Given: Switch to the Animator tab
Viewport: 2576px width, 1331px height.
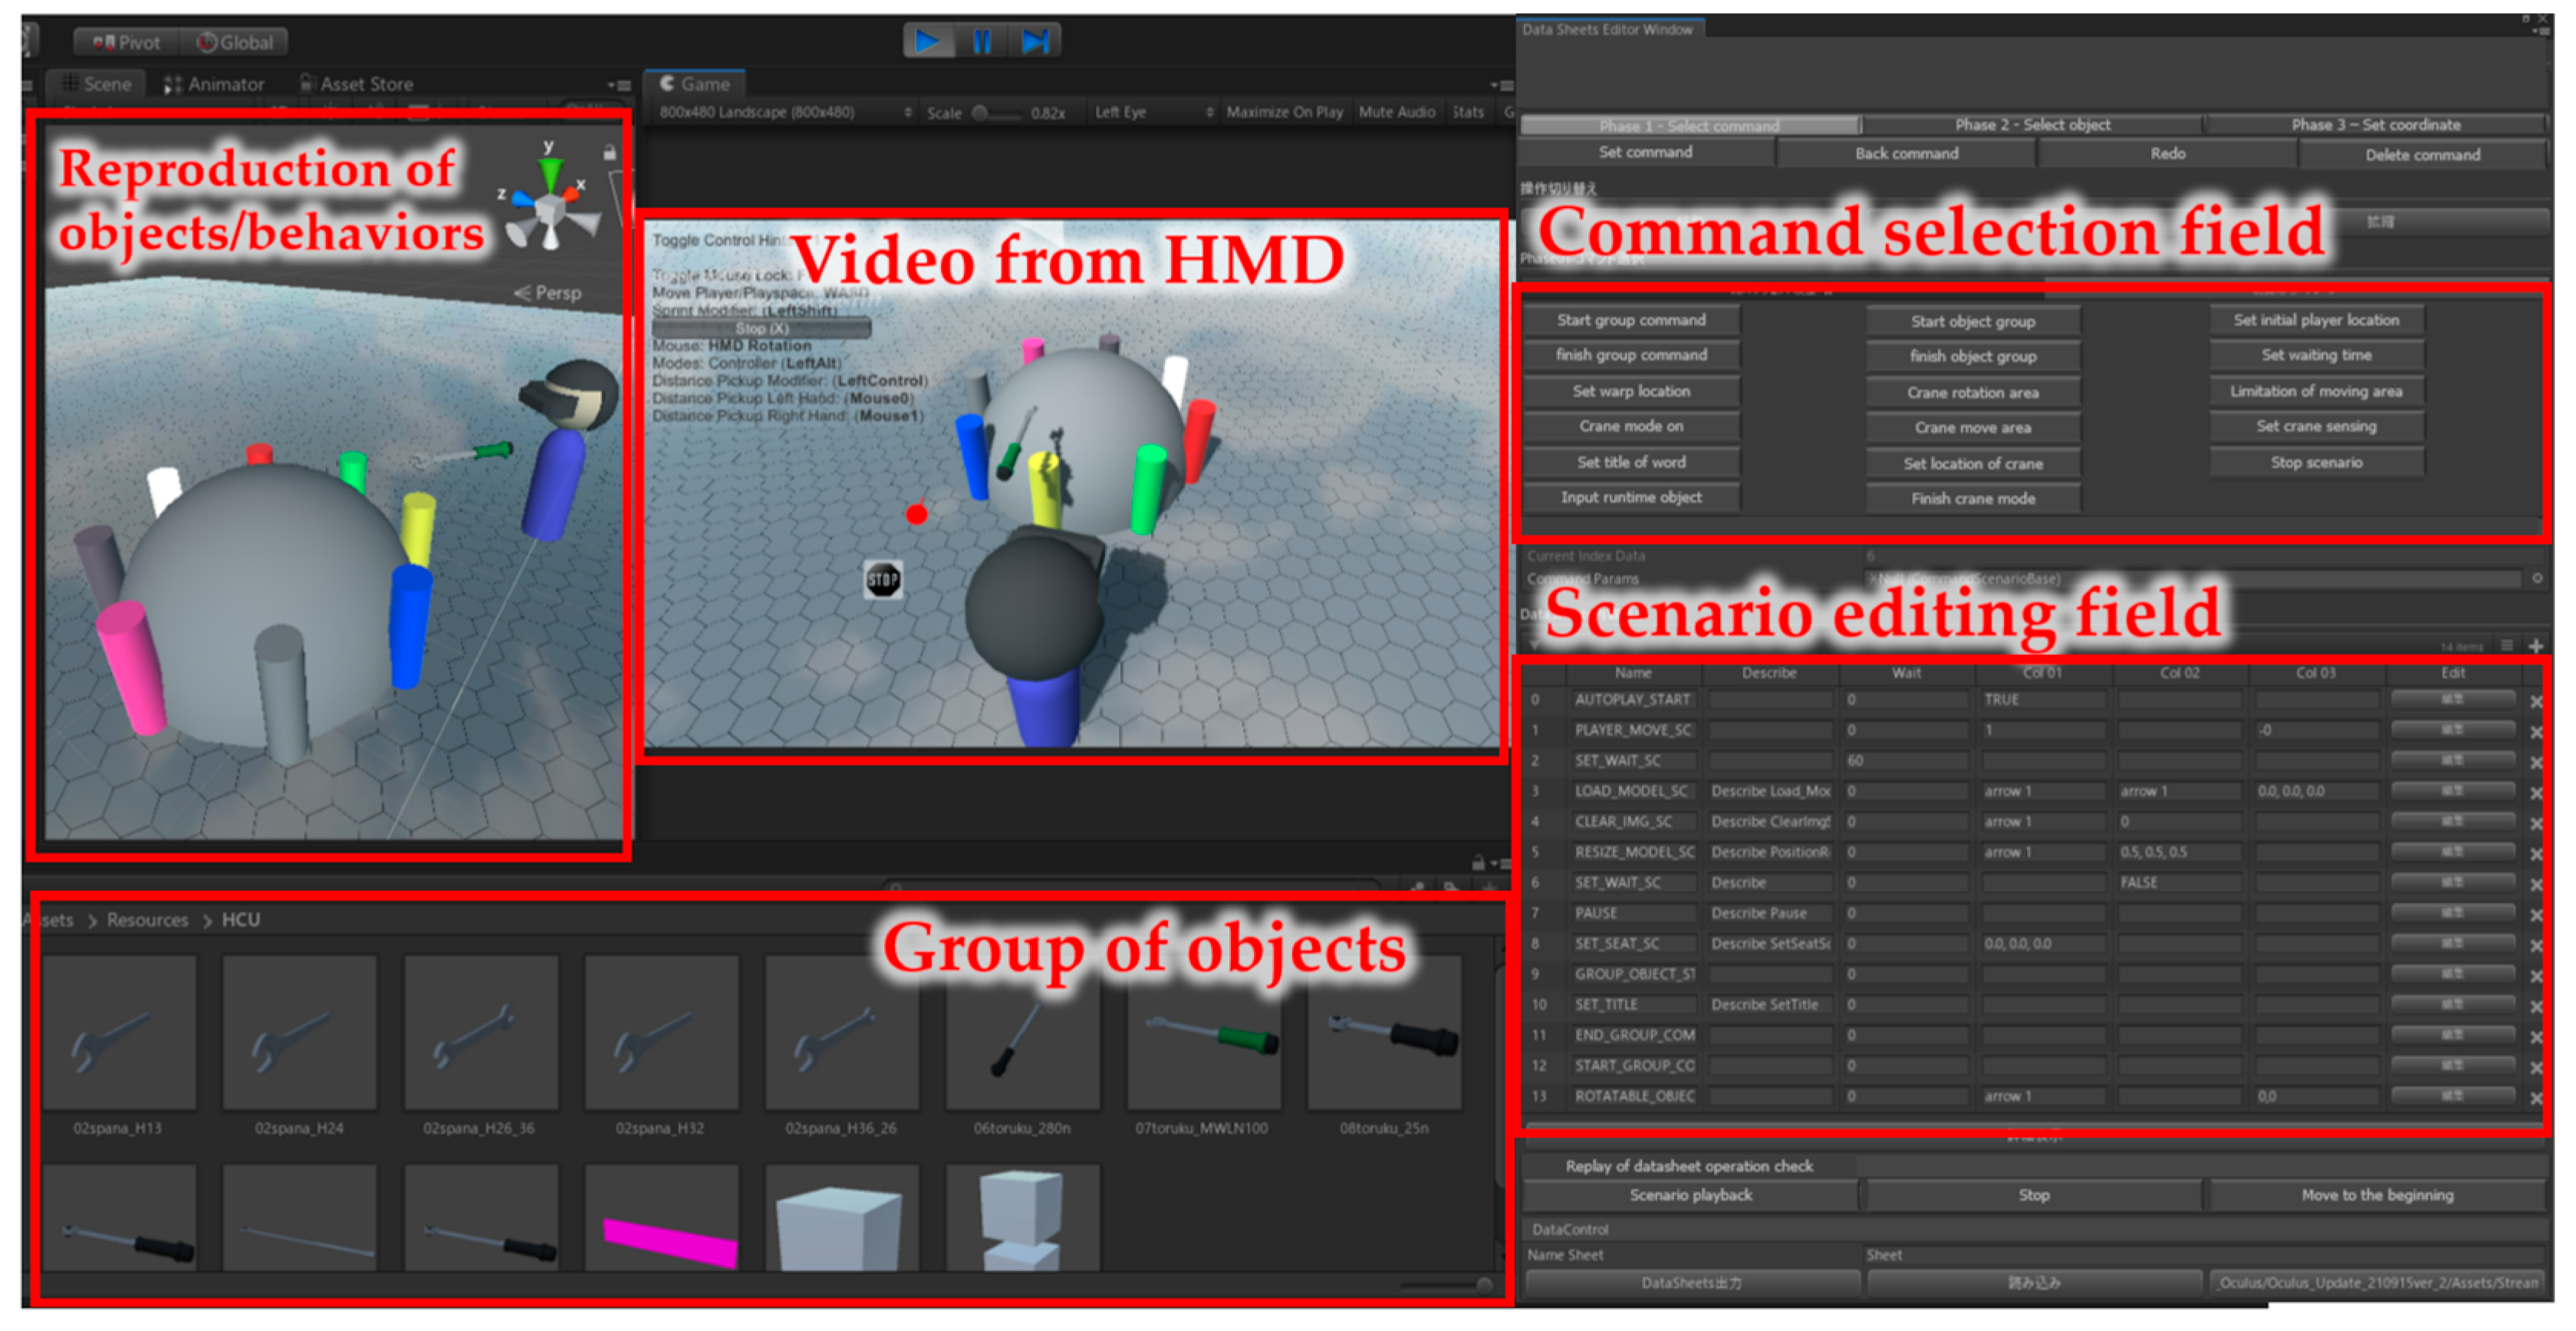Looking at the screenshot, I should click(214, 84).
